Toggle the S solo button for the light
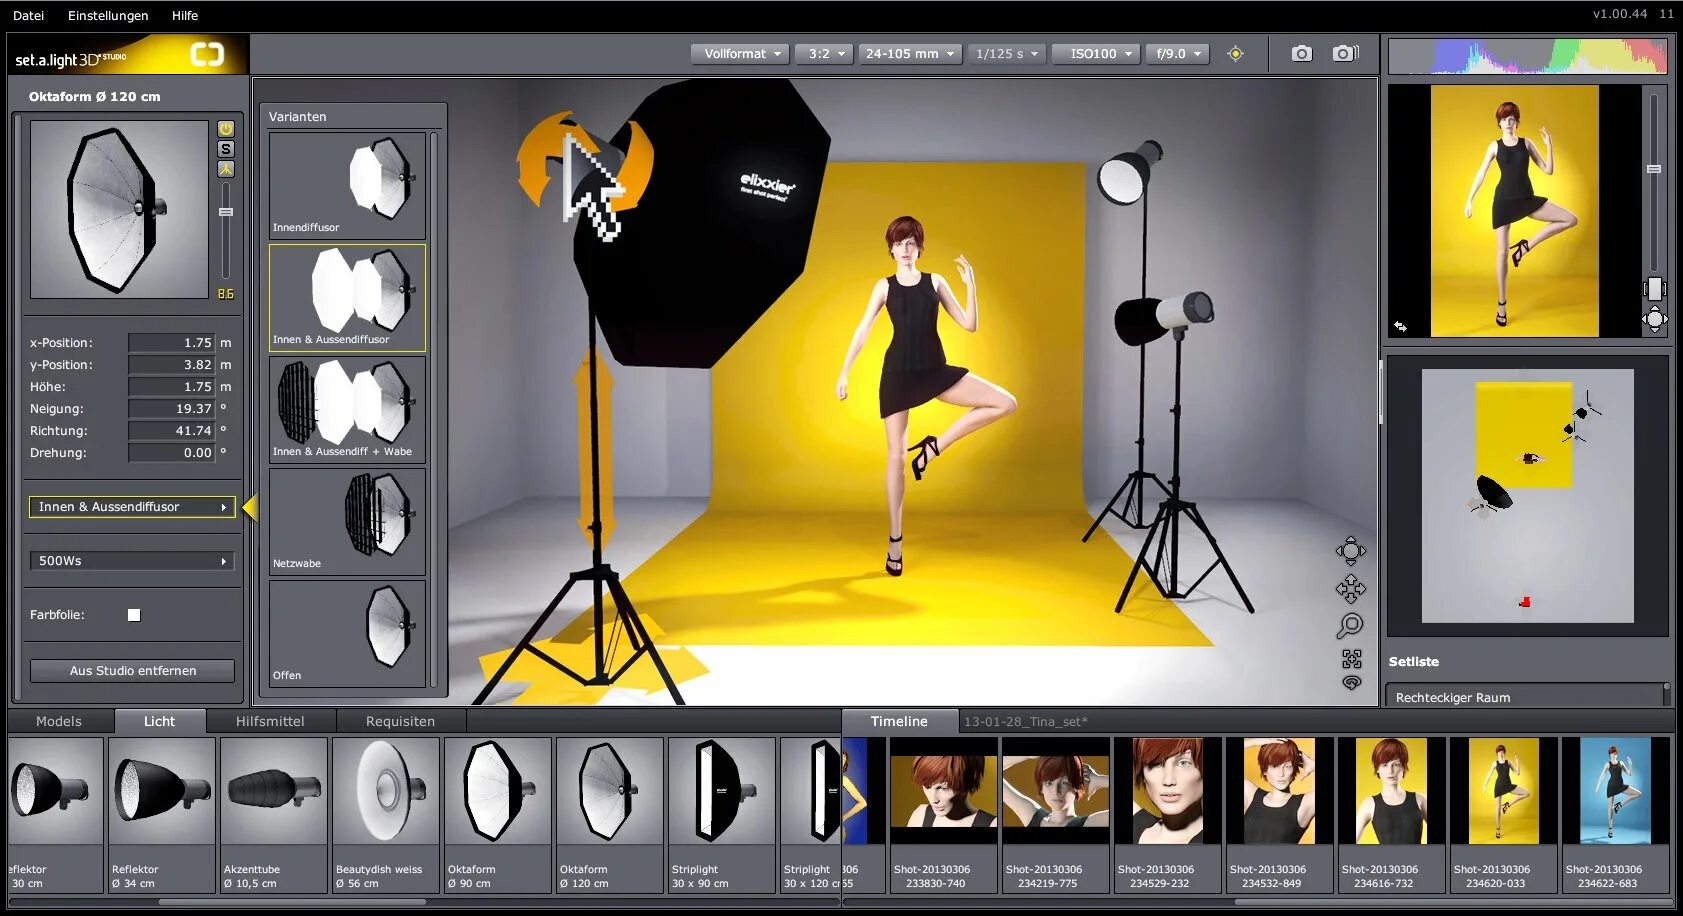 [226, 149]
